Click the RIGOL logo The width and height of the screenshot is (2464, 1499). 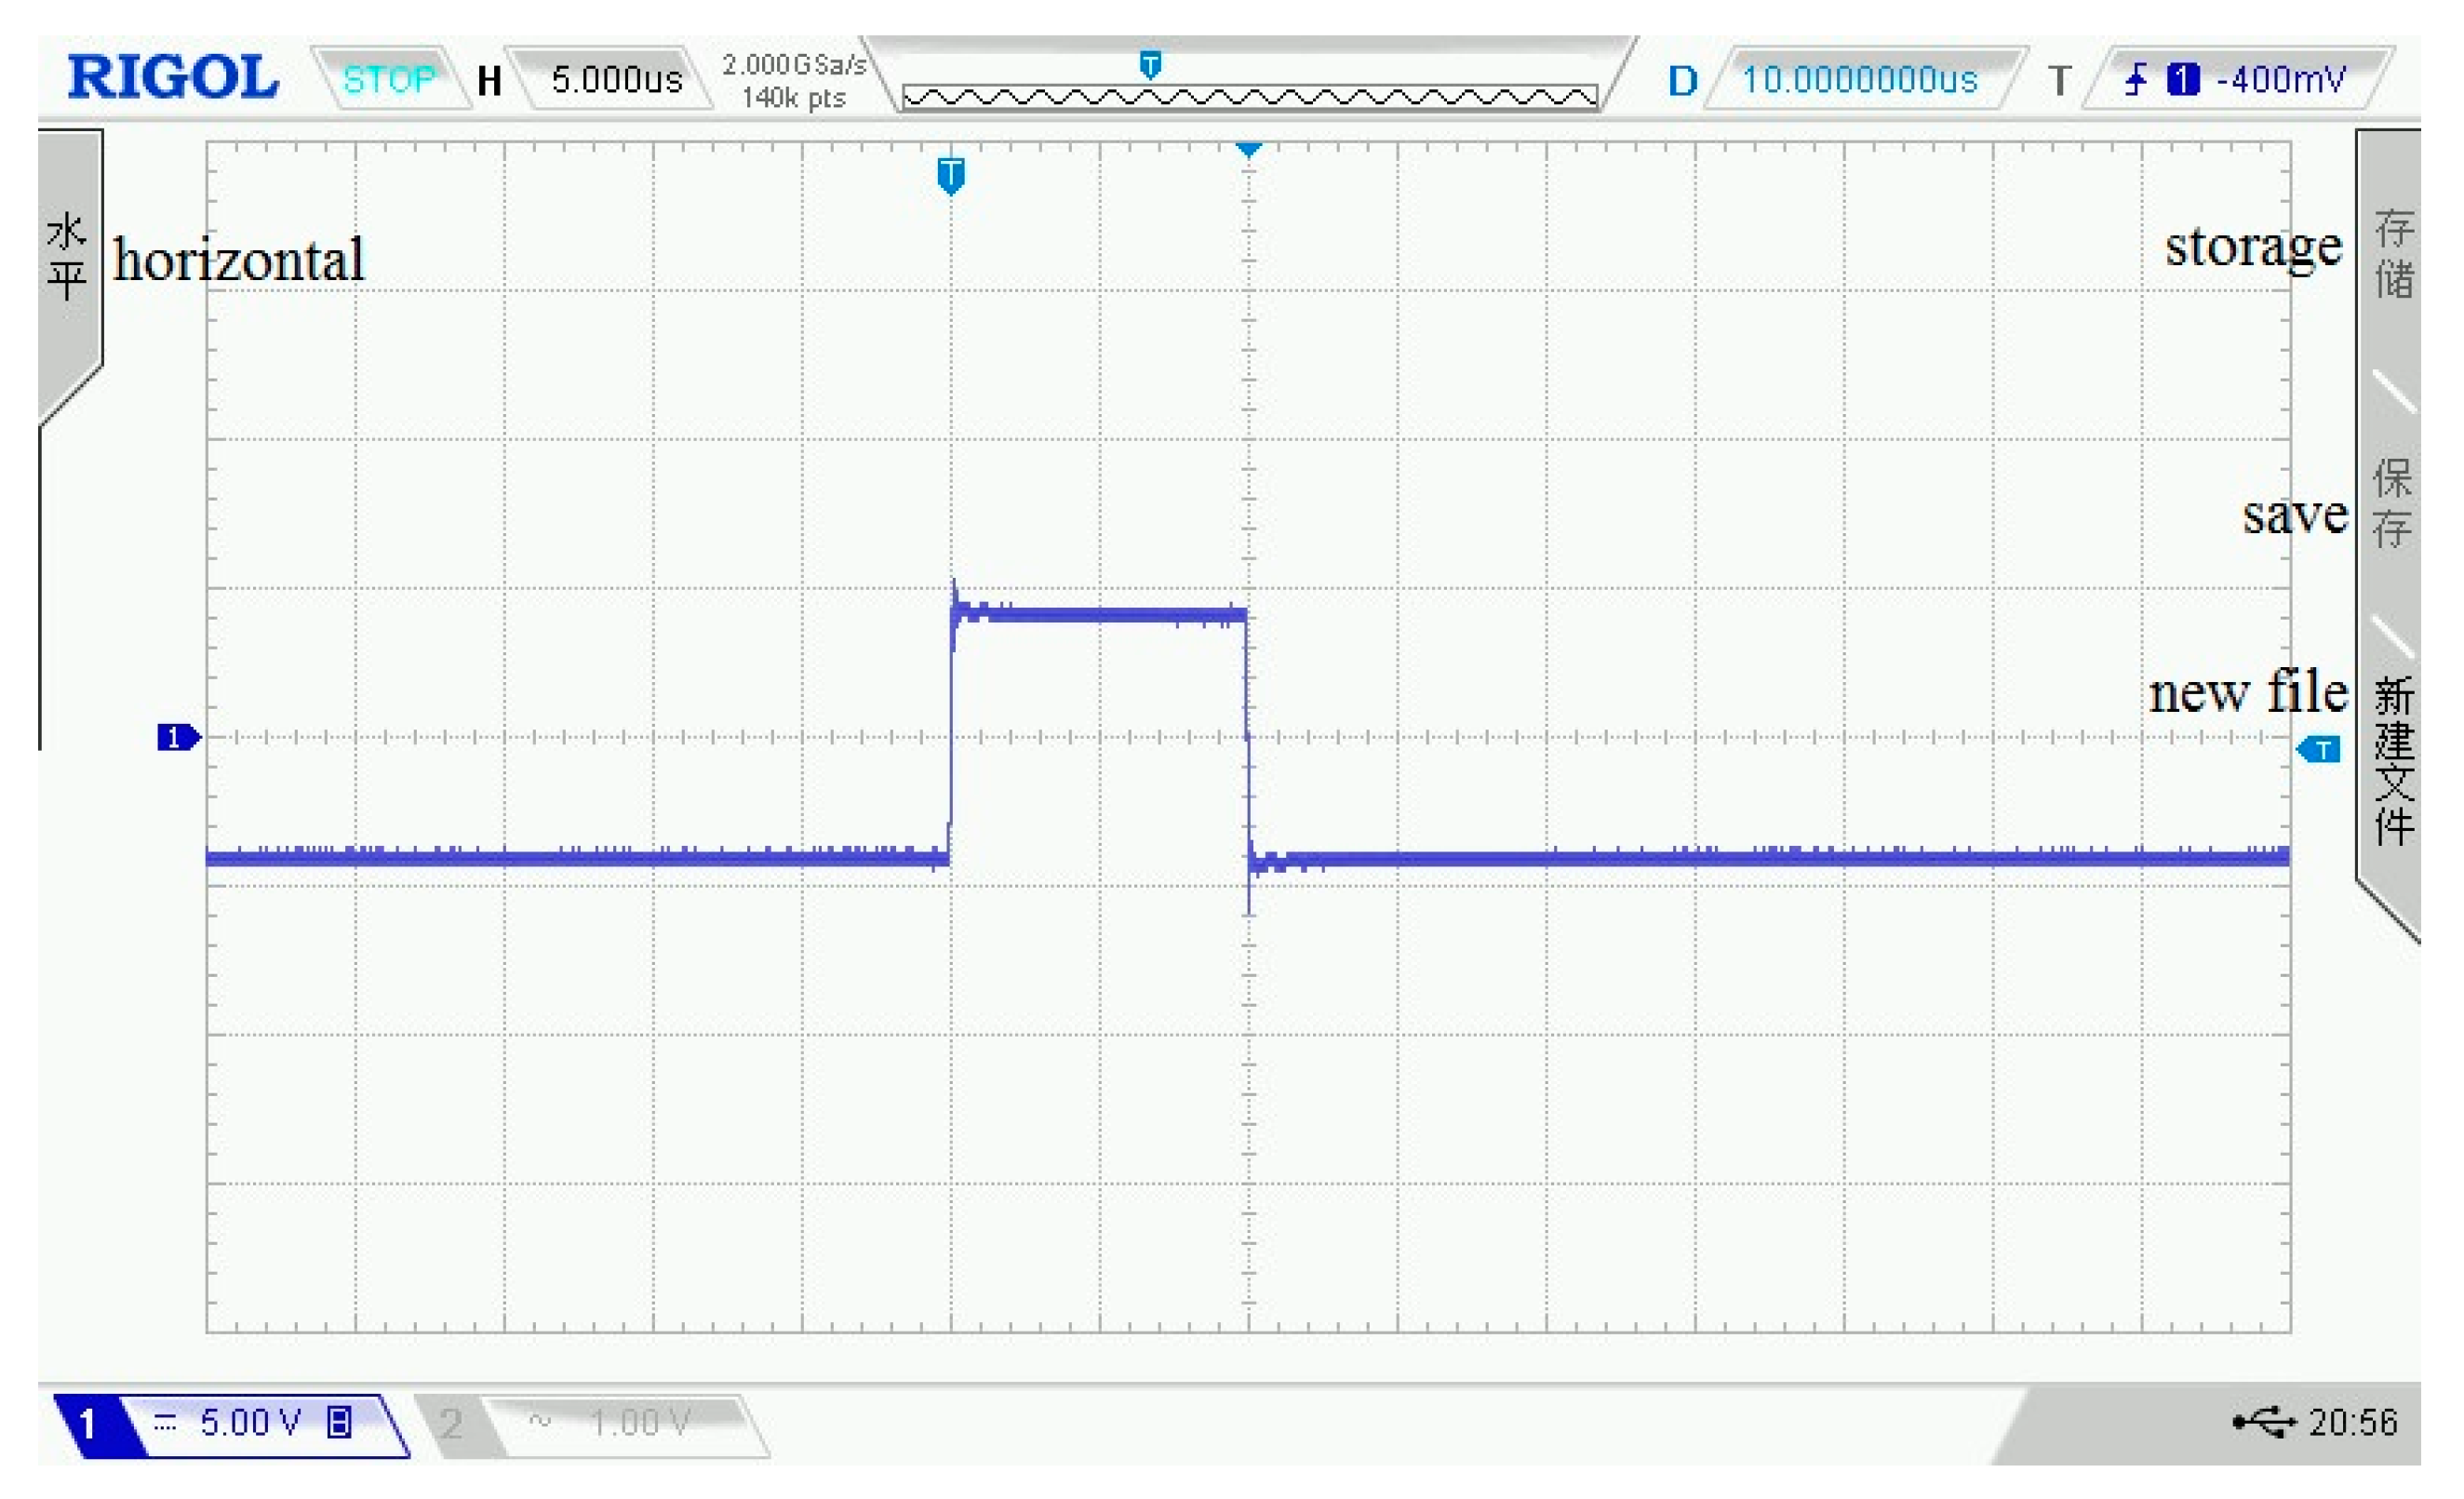[172, 77]
